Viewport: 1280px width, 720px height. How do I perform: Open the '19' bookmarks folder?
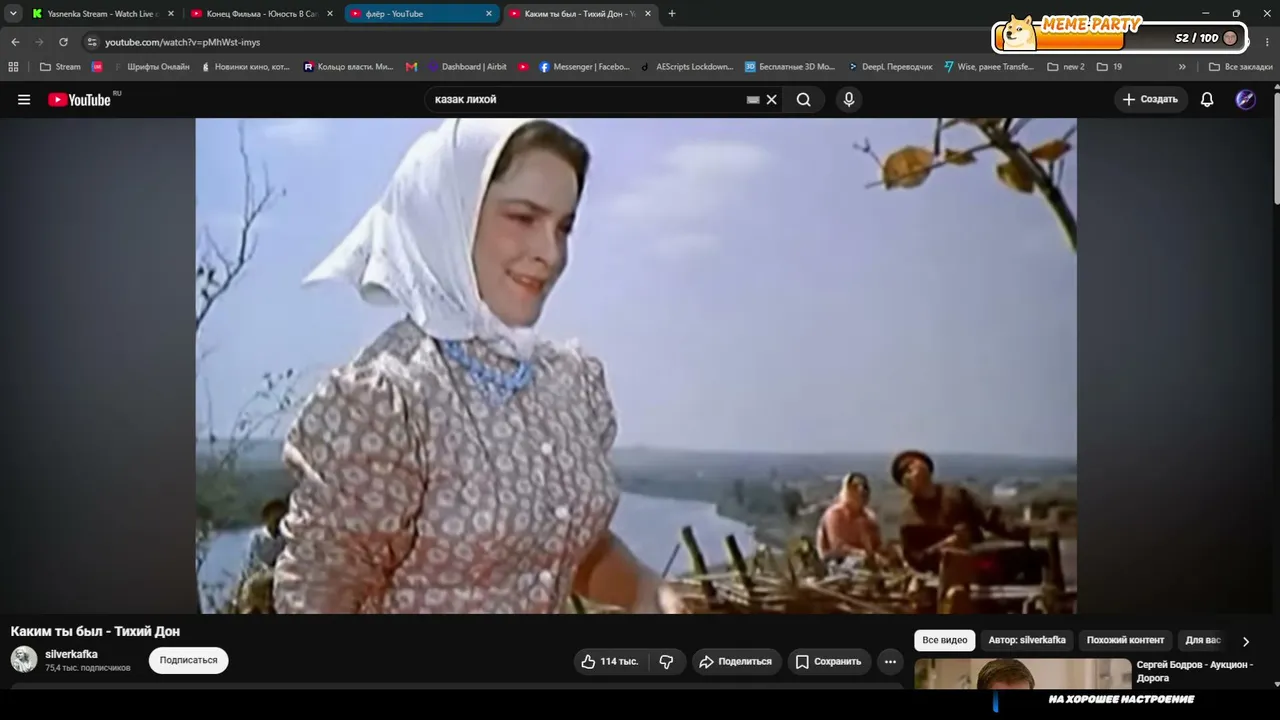1110,67
